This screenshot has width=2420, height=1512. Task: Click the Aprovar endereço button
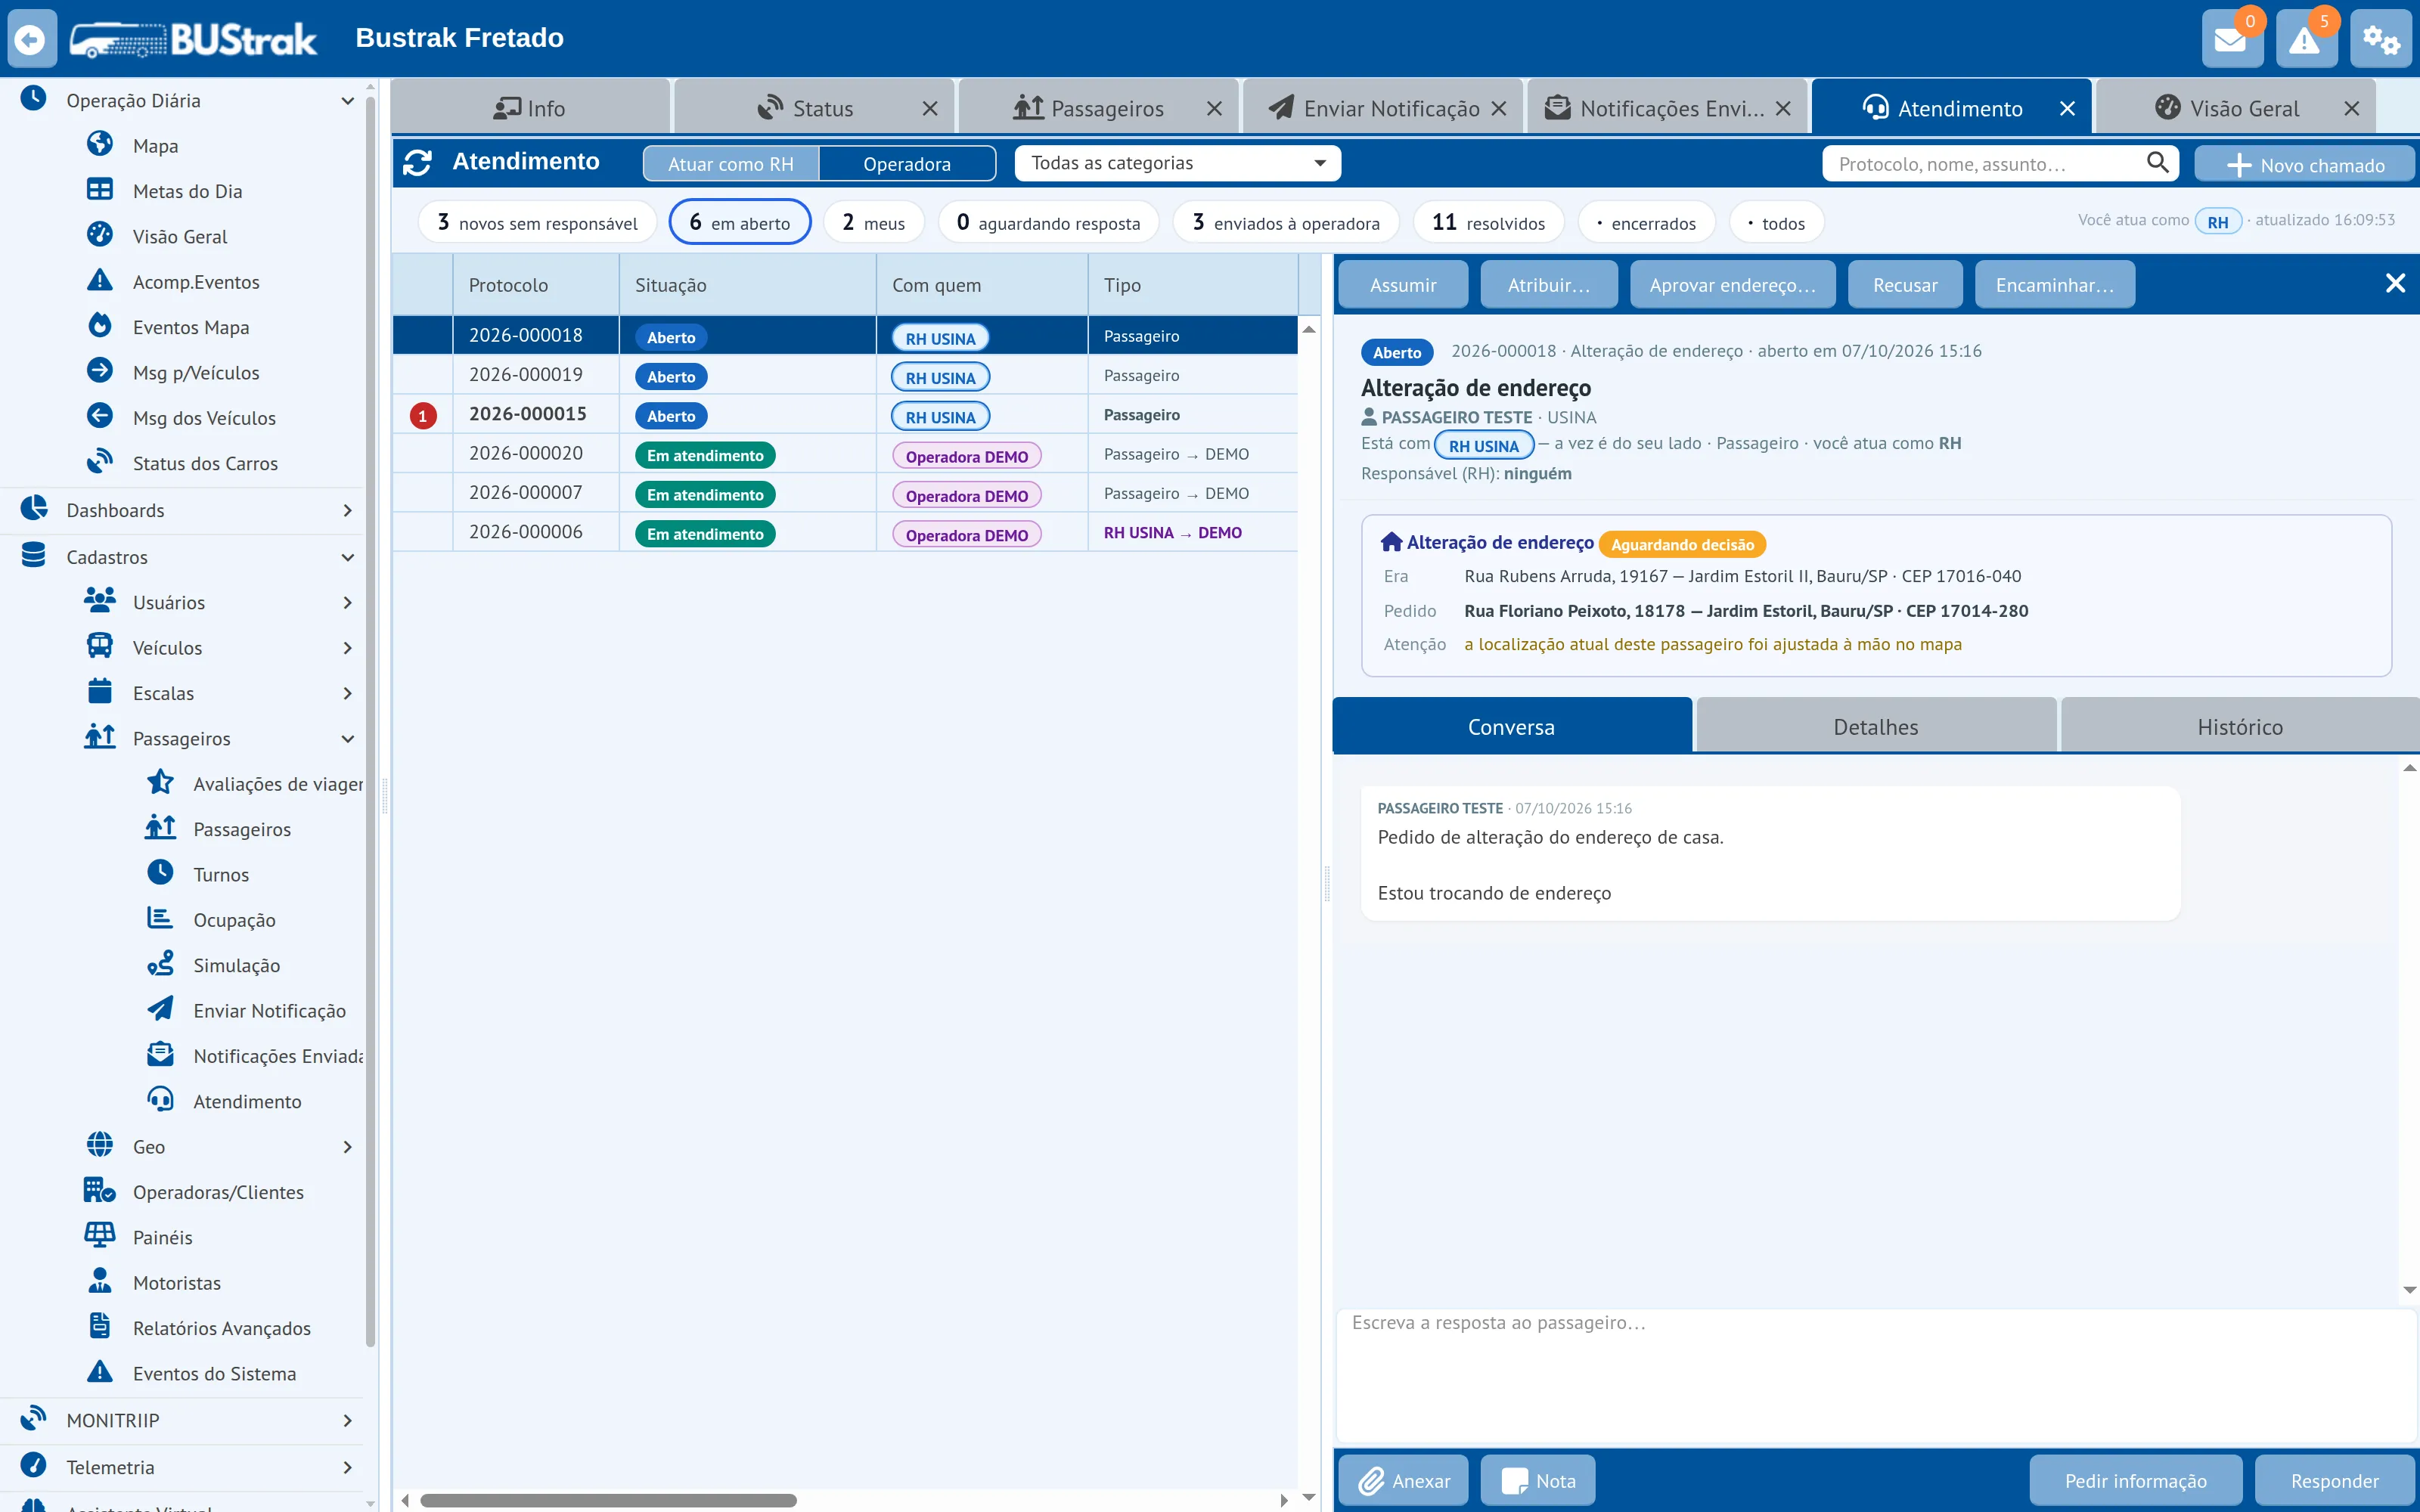coord(1732,285)
